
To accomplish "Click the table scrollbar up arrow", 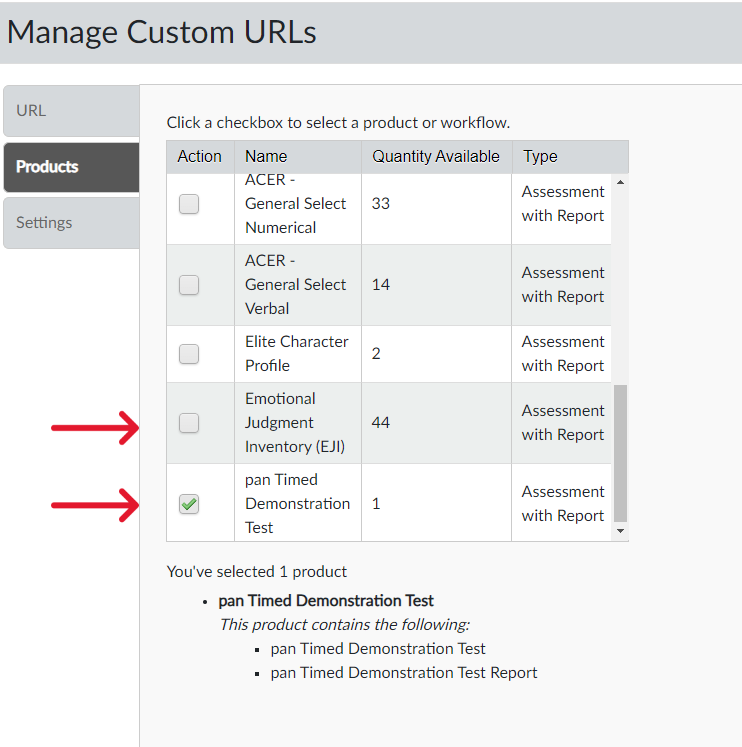I will click(x=621, y=183).
